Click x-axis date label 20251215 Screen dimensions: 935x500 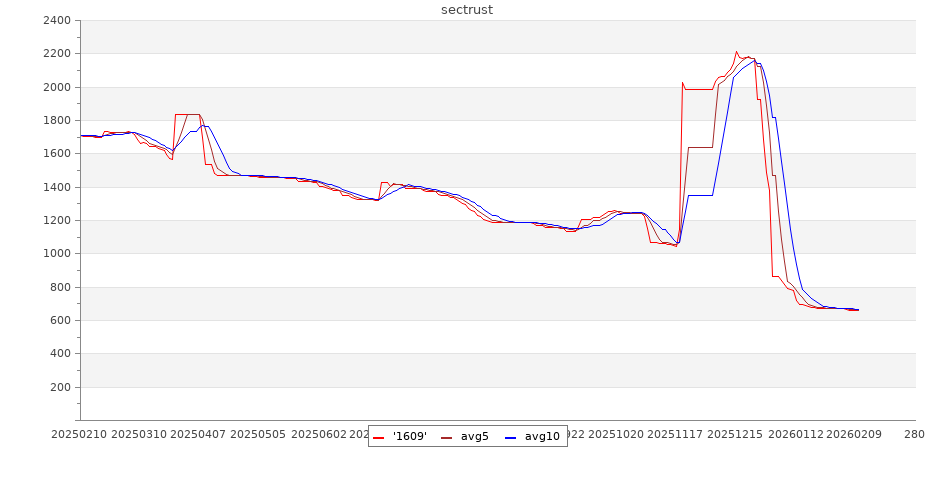pos(735,435)
